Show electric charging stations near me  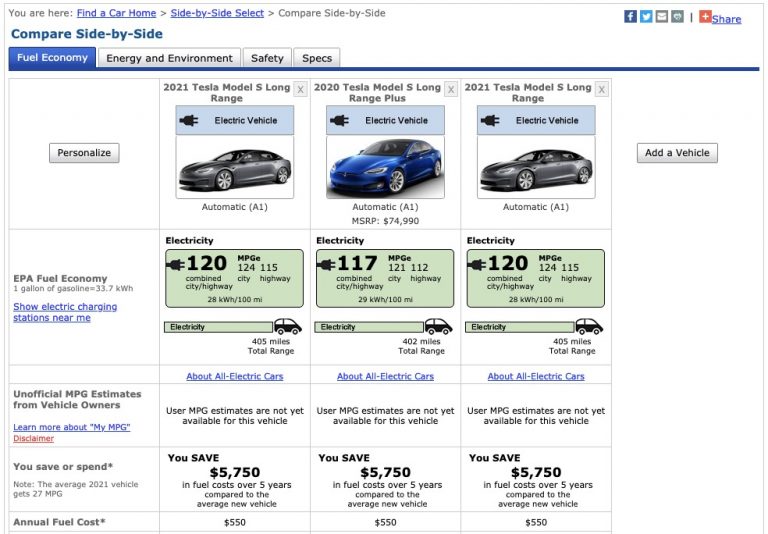click(65, 312)
